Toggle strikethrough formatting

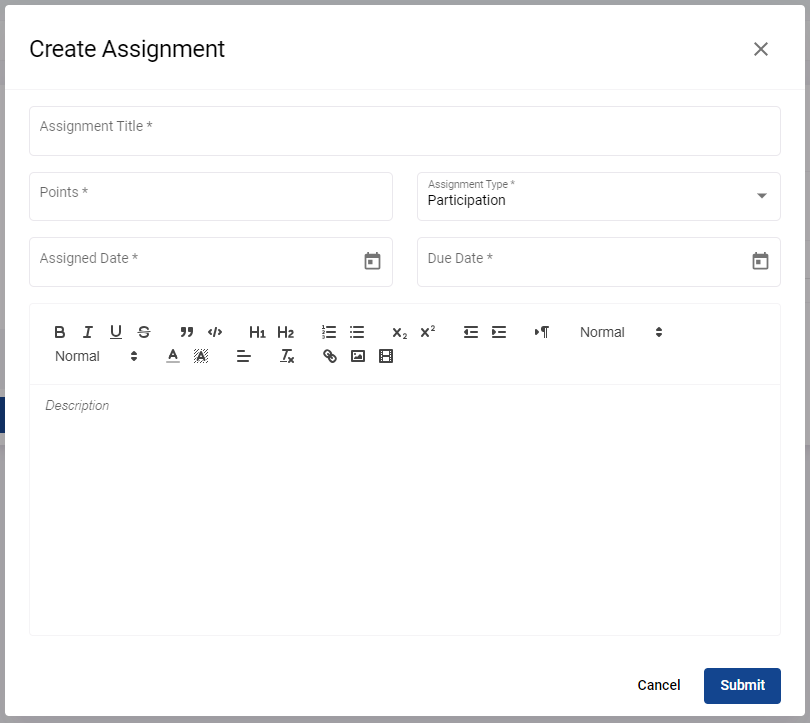pyautogui.click(x=144, y=332)
